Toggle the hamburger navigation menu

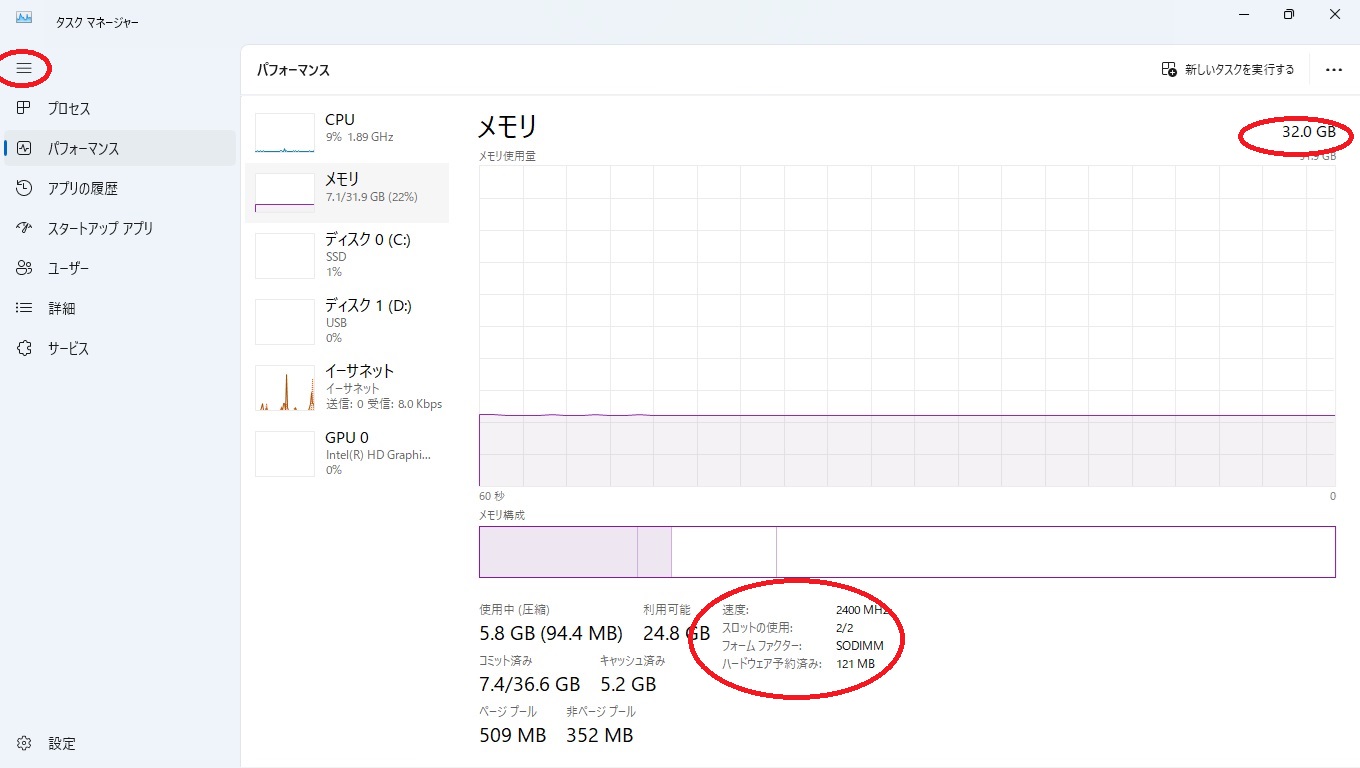24,68
